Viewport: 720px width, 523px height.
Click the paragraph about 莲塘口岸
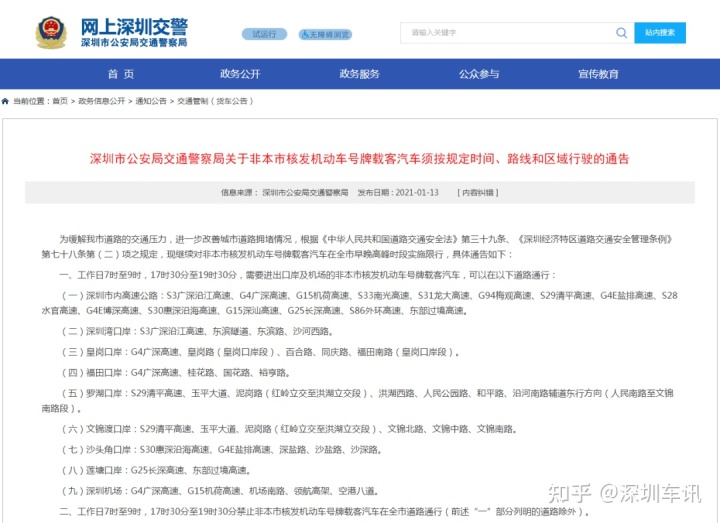pyautogui.click(x=157, y=470)
